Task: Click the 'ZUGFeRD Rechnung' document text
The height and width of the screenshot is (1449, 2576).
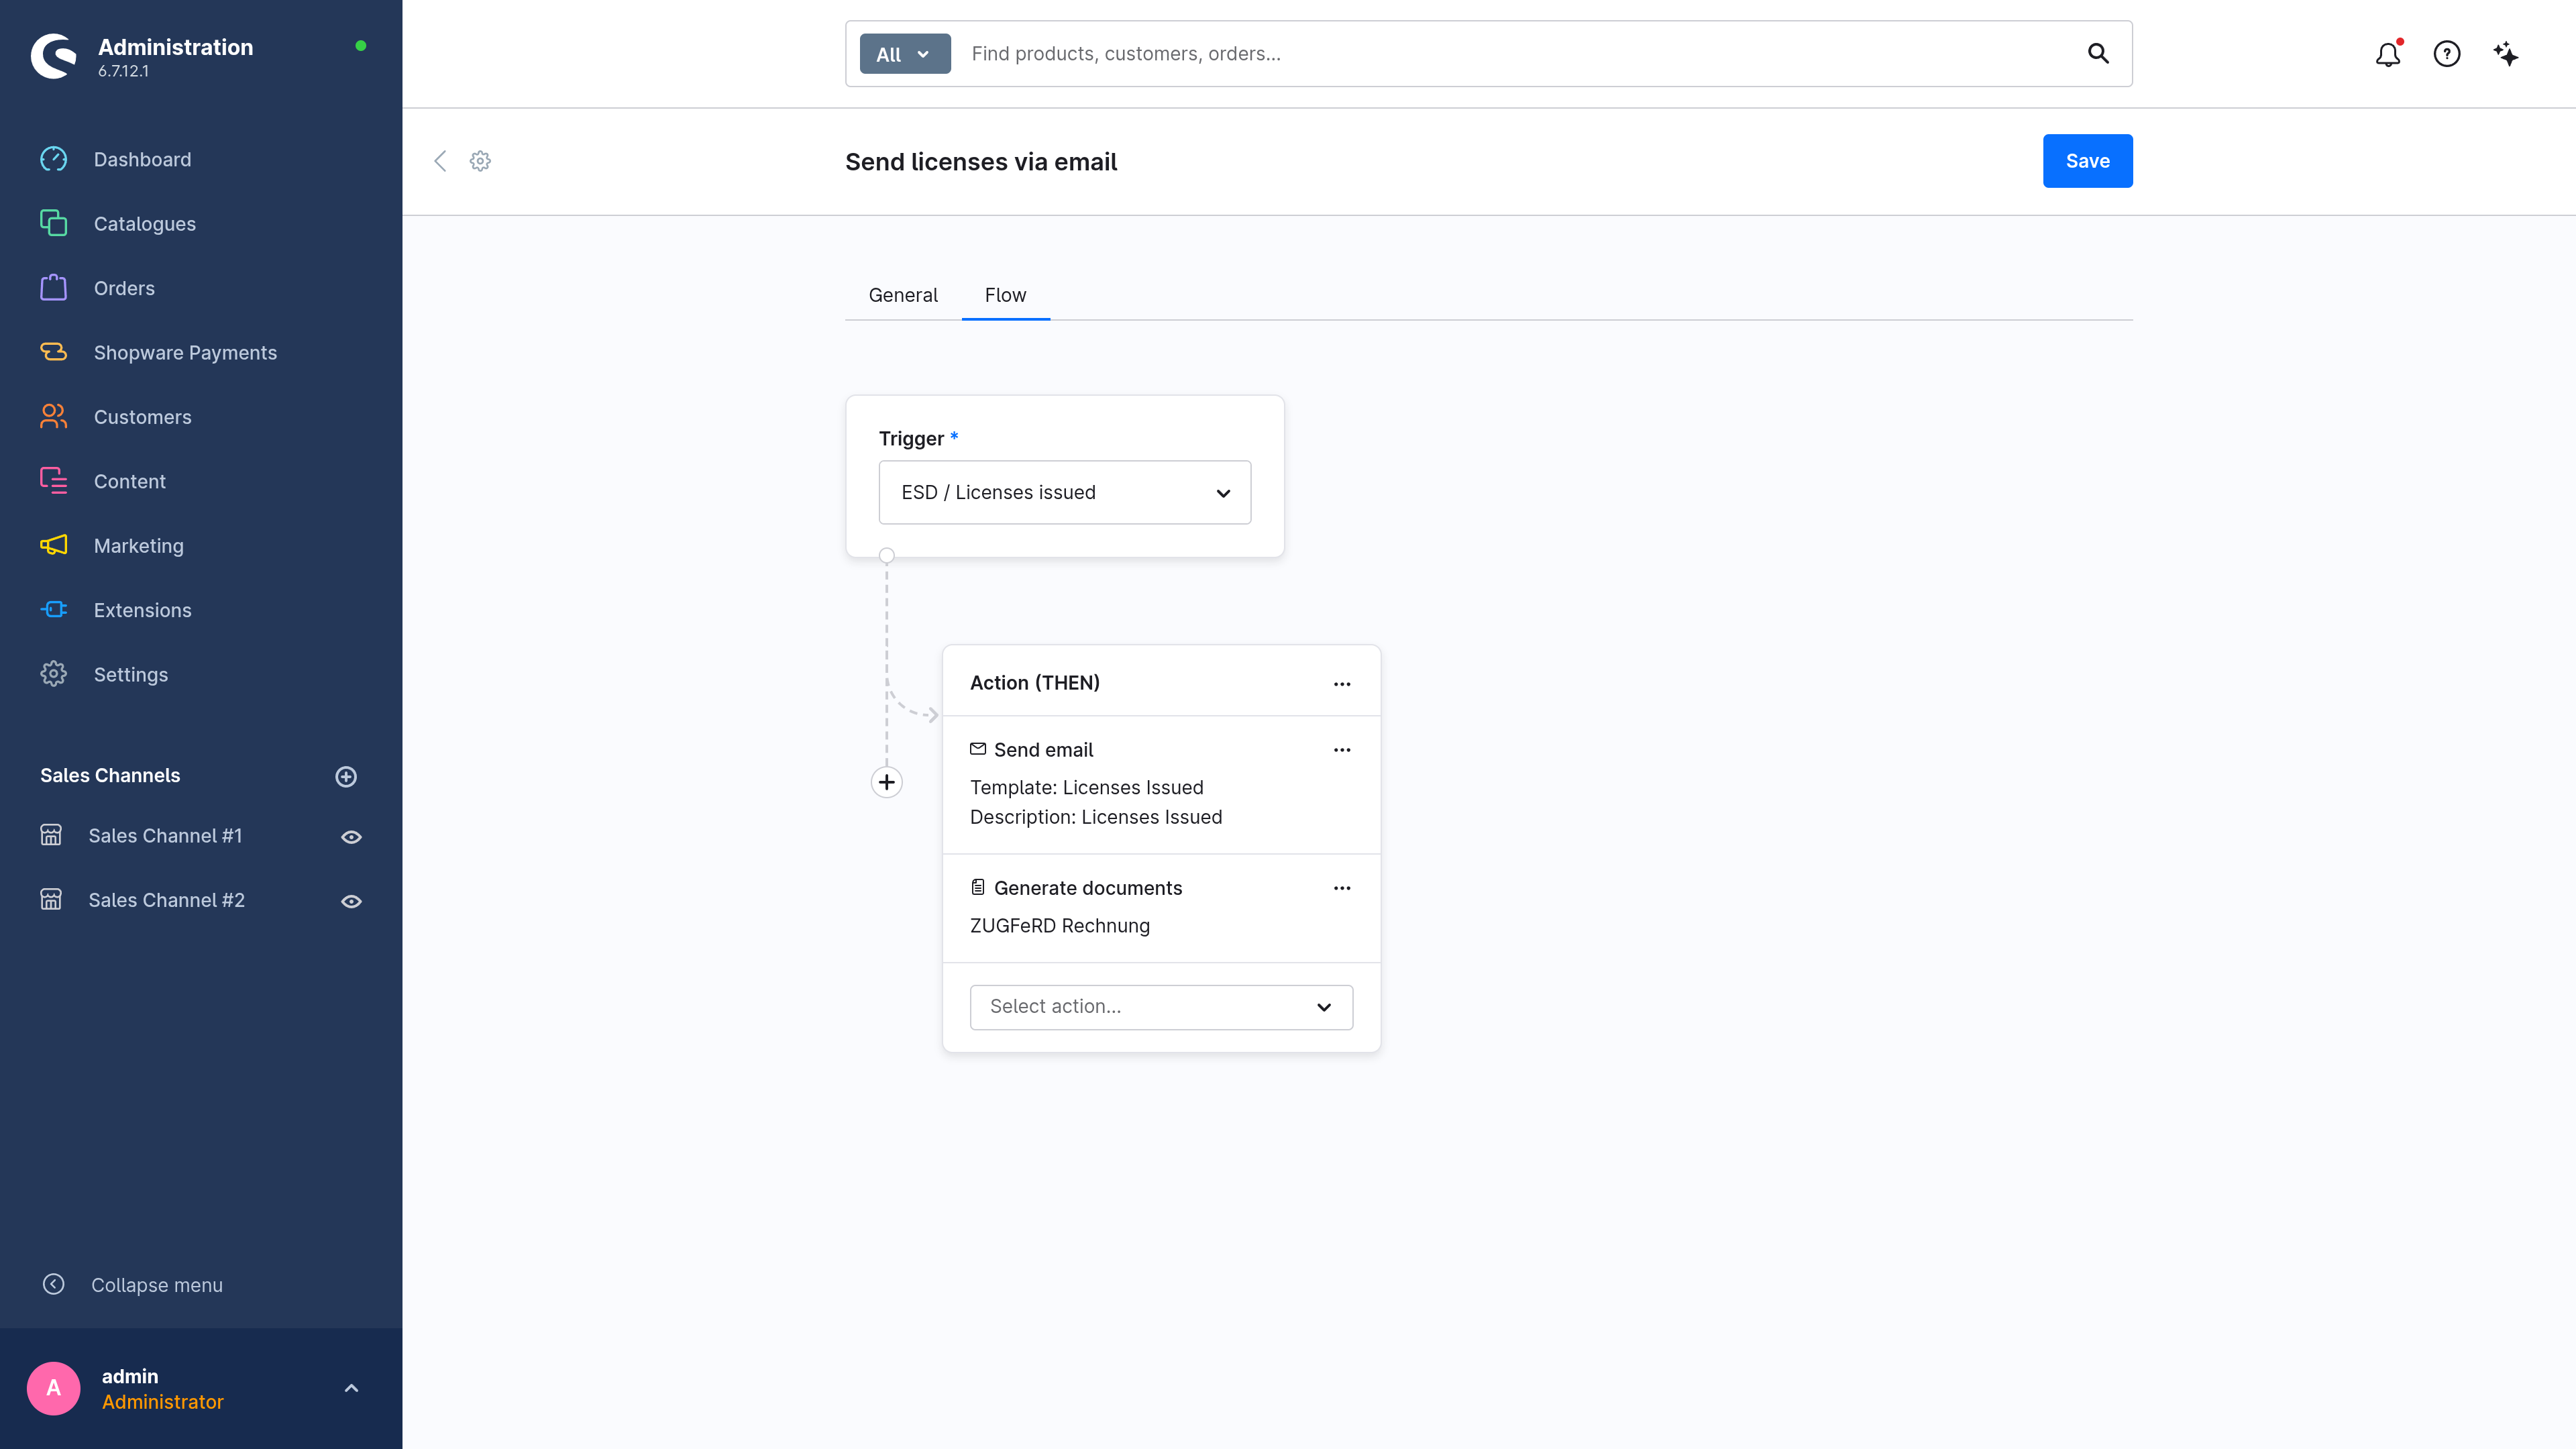Action: point(1060,926)
